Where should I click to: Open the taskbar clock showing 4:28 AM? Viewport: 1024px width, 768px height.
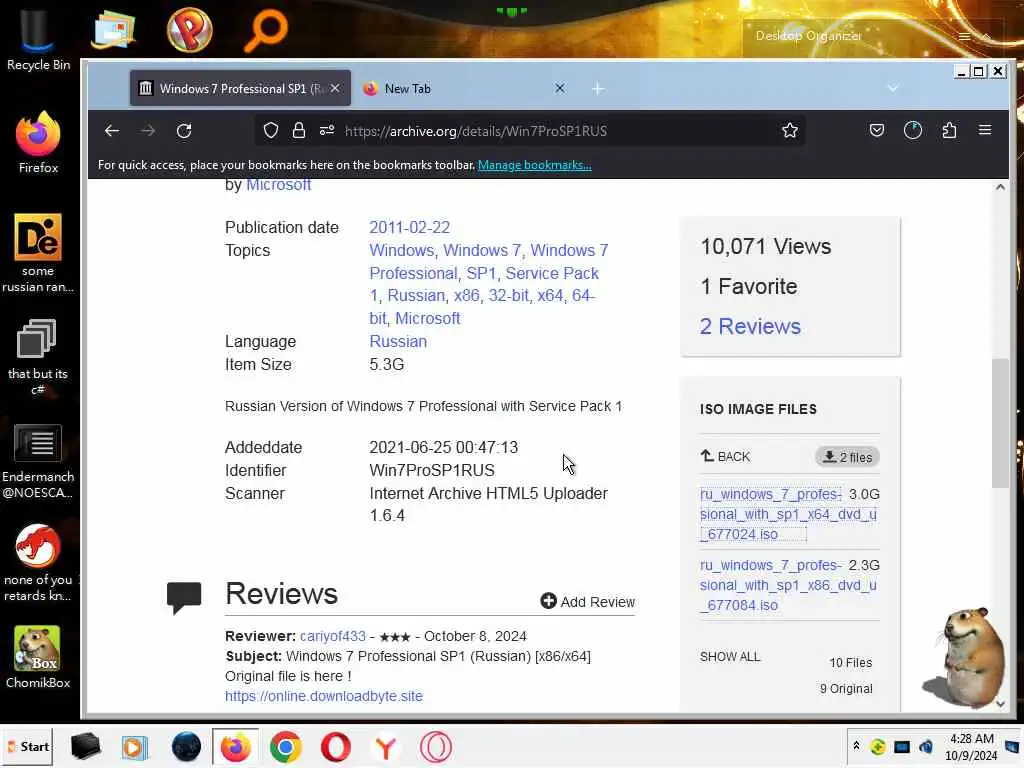(x=971, y=747)
